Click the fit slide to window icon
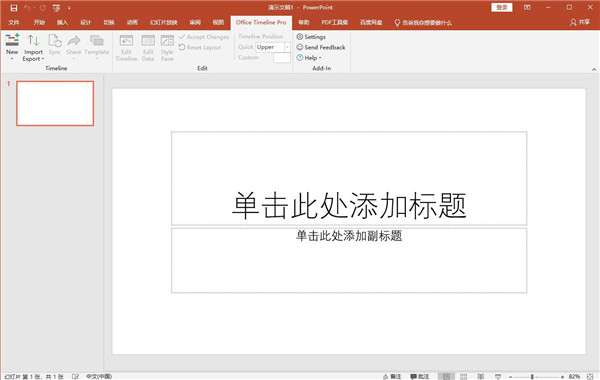This screenshot has height=380, width=600. point(590,377)
